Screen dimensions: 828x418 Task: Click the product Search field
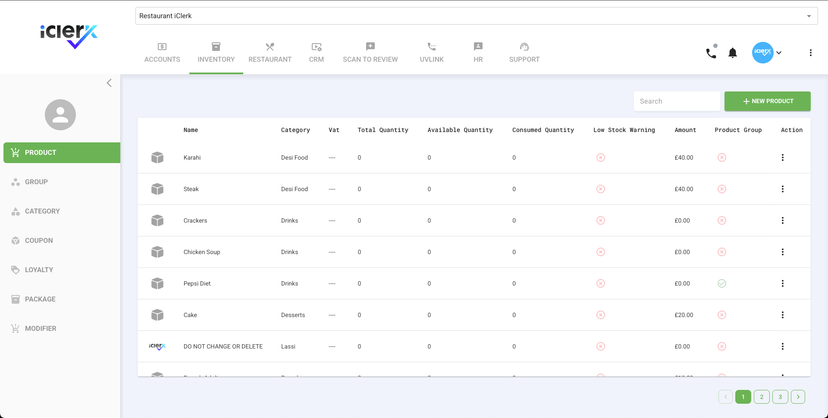[x=677, y=101]
